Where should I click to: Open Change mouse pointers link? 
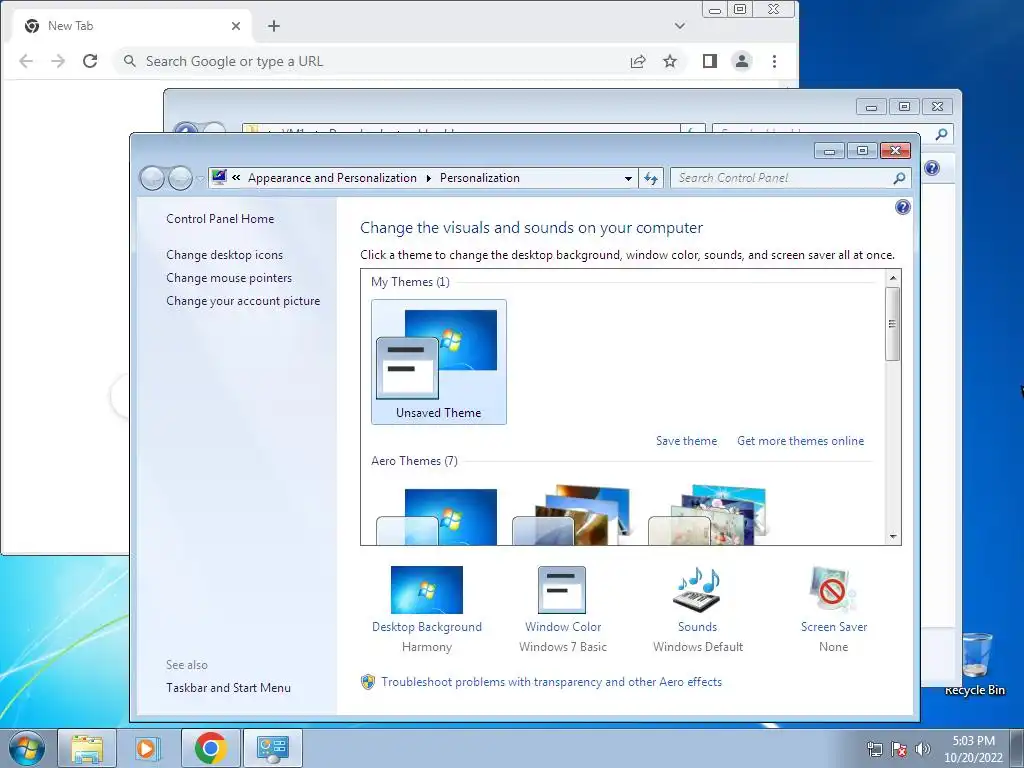tap(229, 278)
